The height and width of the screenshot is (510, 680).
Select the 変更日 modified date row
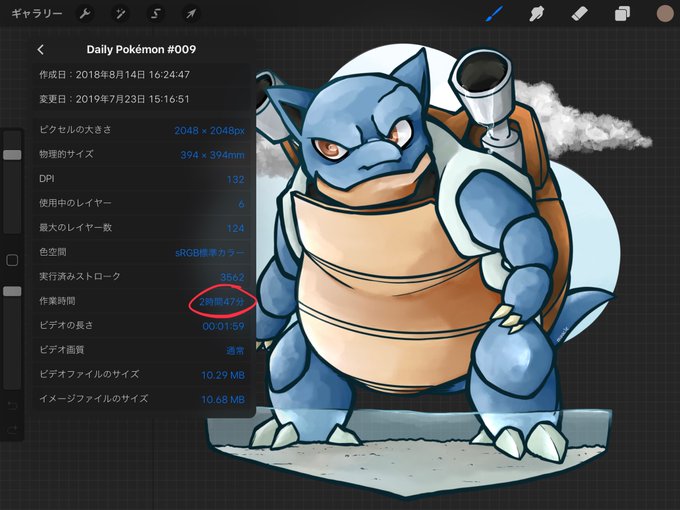142,99
